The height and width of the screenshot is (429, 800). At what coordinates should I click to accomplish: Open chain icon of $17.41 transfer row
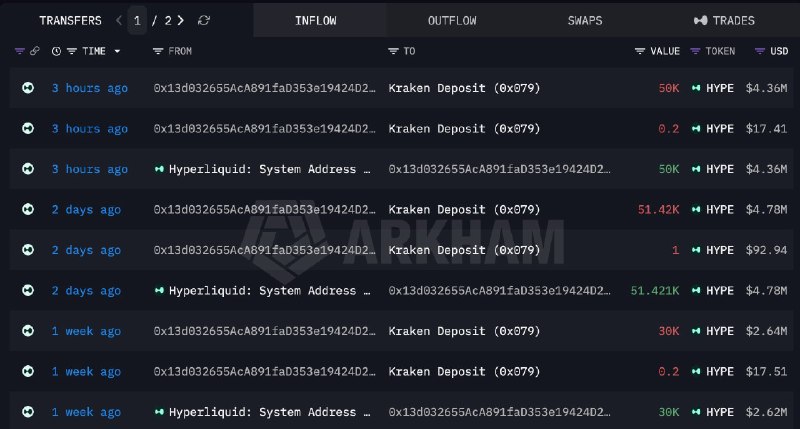click(x=28, y=128)
